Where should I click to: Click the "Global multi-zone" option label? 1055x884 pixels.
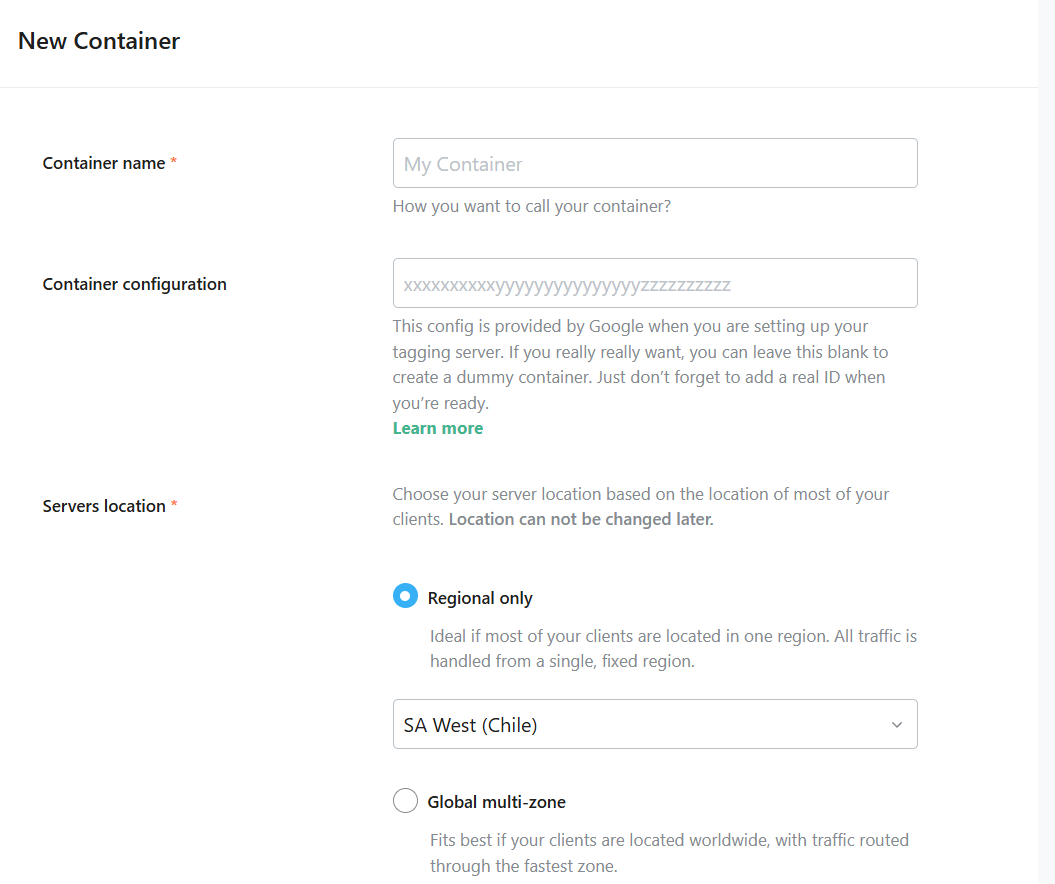coord(496,802)
